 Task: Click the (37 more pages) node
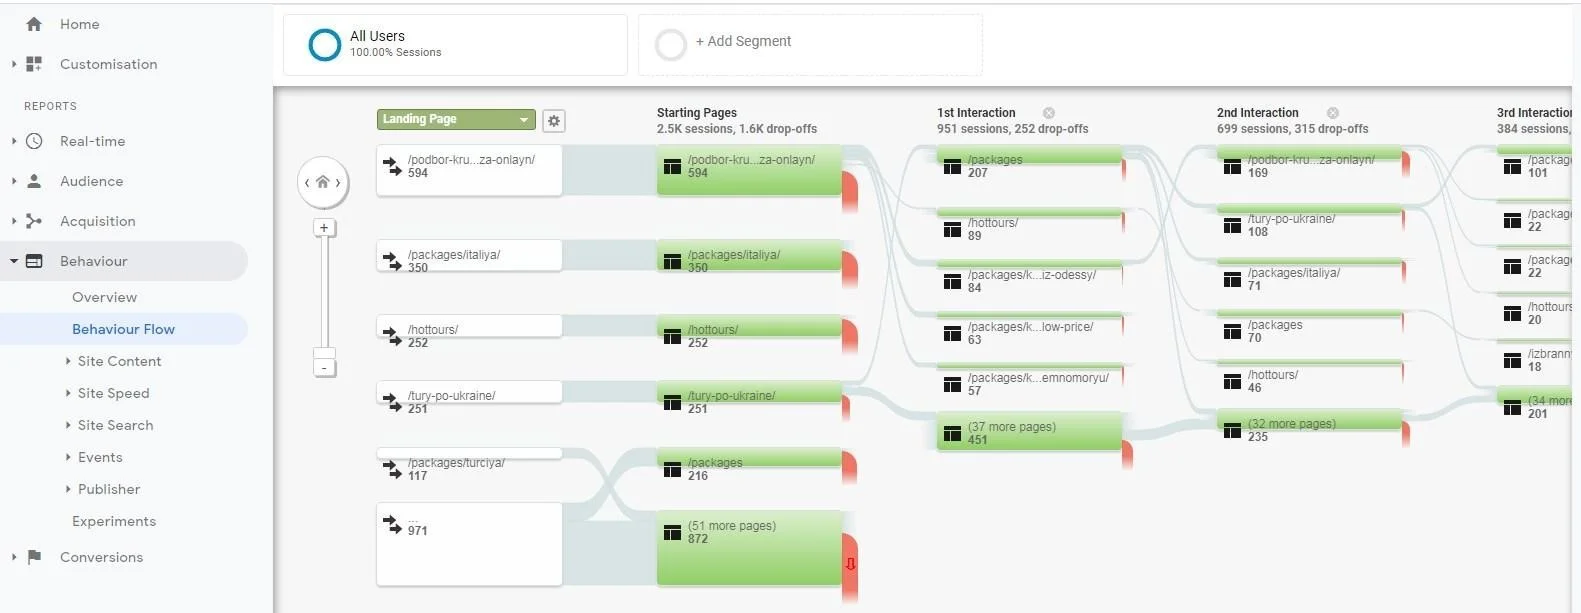pos(1028,432)
